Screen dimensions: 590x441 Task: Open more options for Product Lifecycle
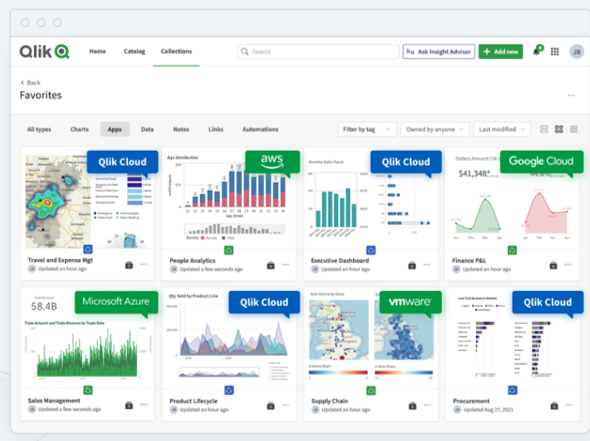286,405
